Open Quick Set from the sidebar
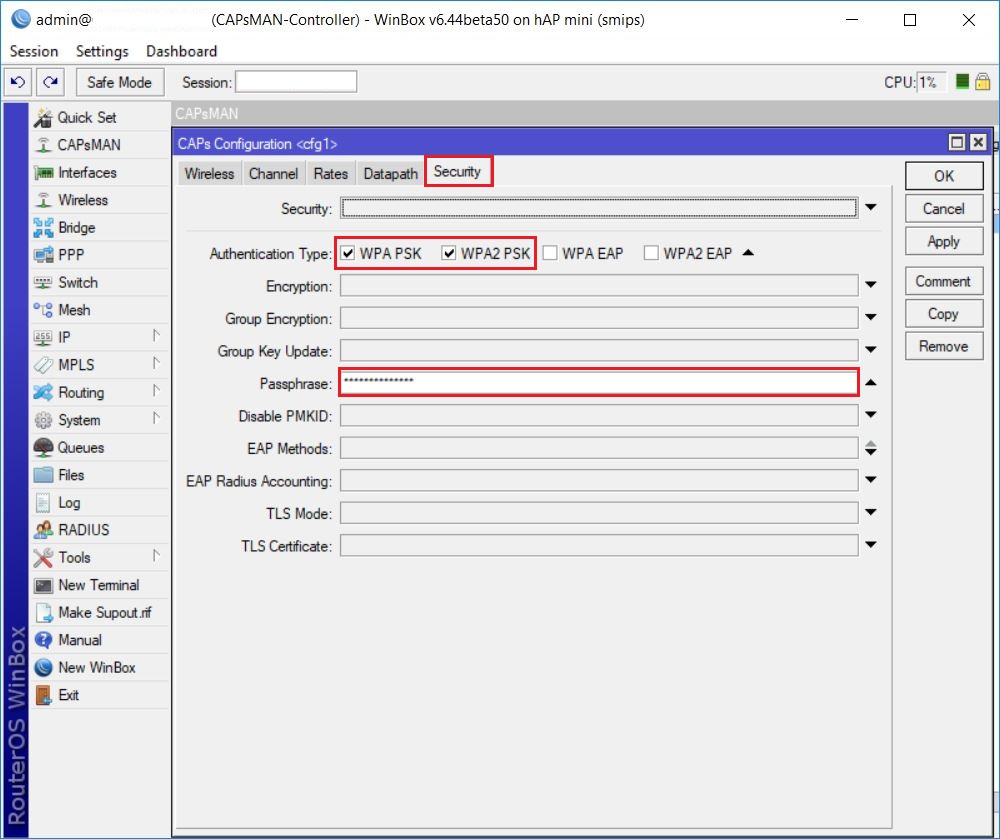 (100, 117)
